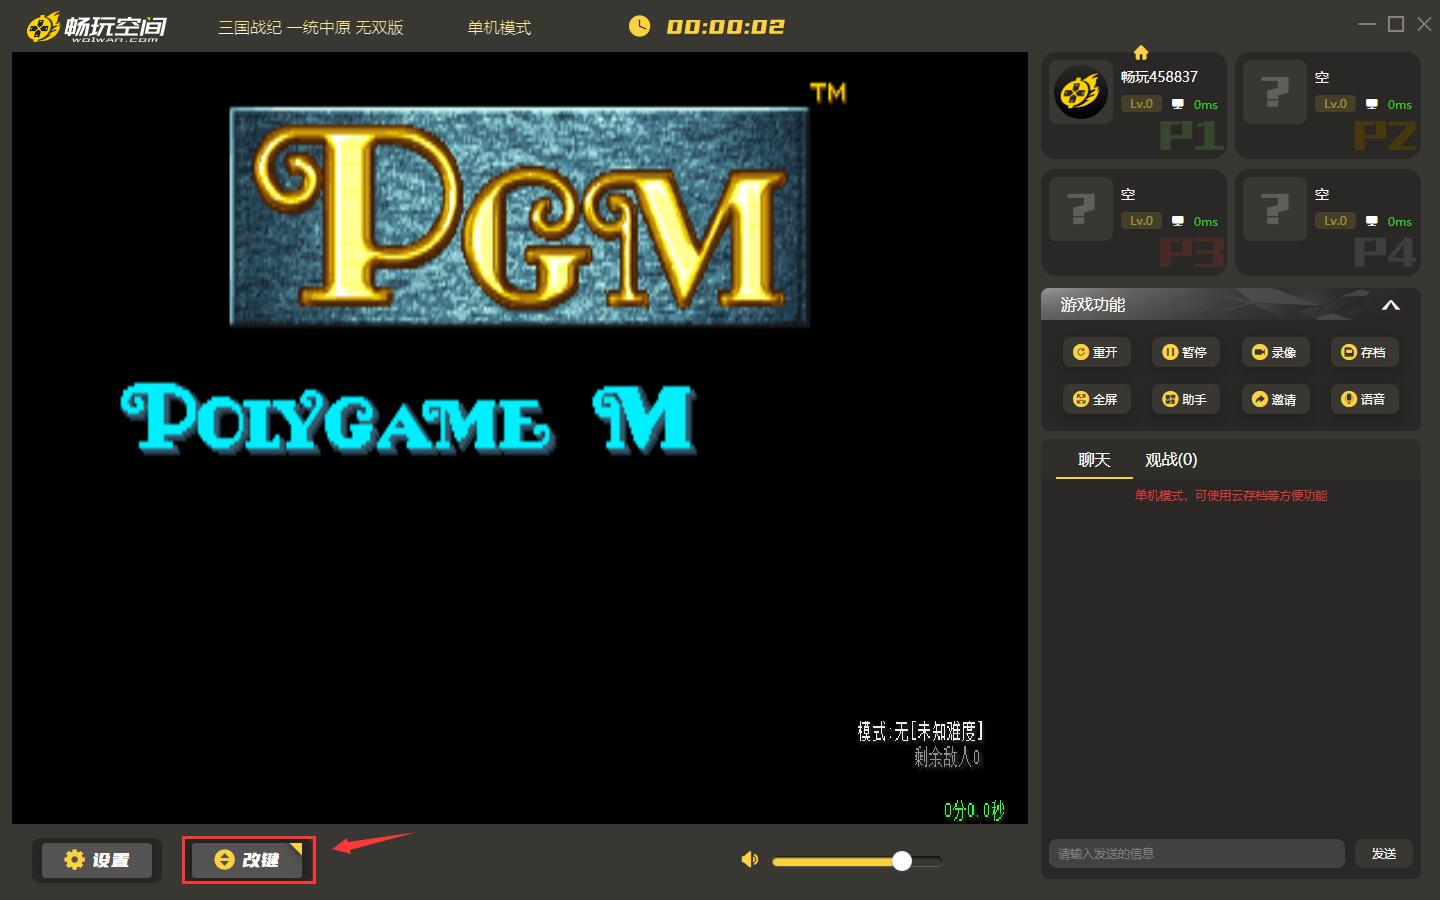
Task: Switch to the 观战(0) tab
Action: 1171,460
